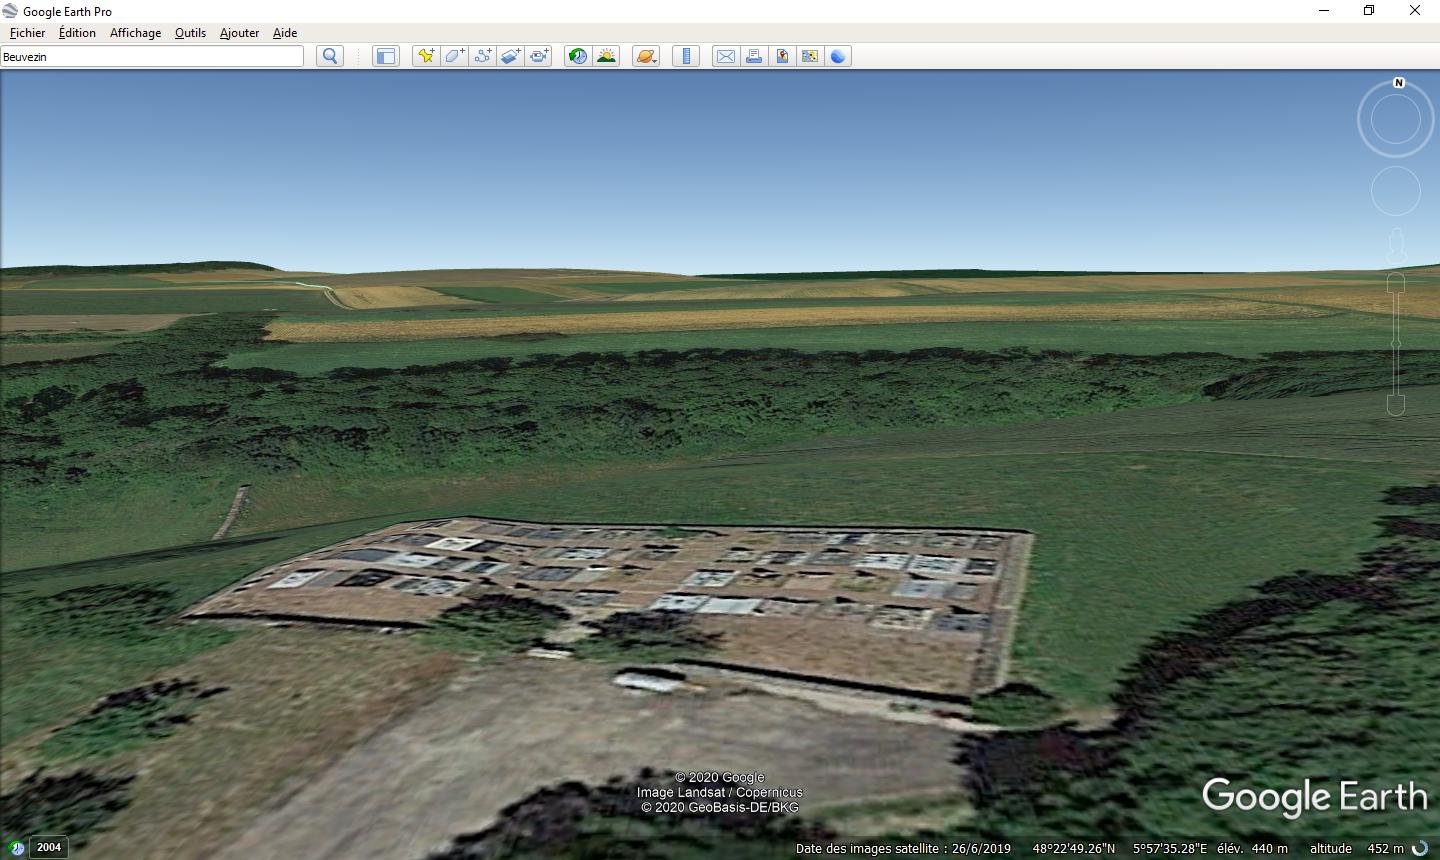
Task: Click the Image Landsat / Copernicus attribution
Action: point(719,792)
